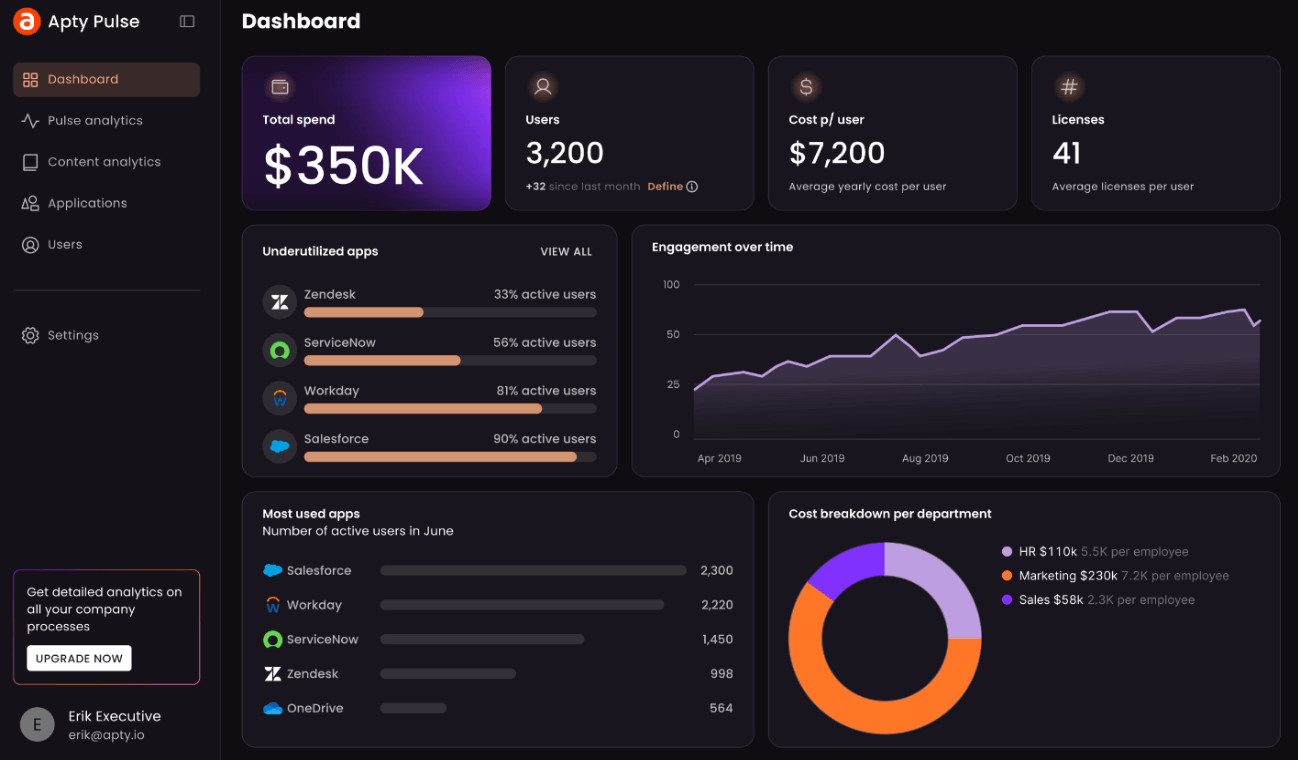Open Settings via the gear icon
This screenshot has width=1298, height=760.
[30, 334]
